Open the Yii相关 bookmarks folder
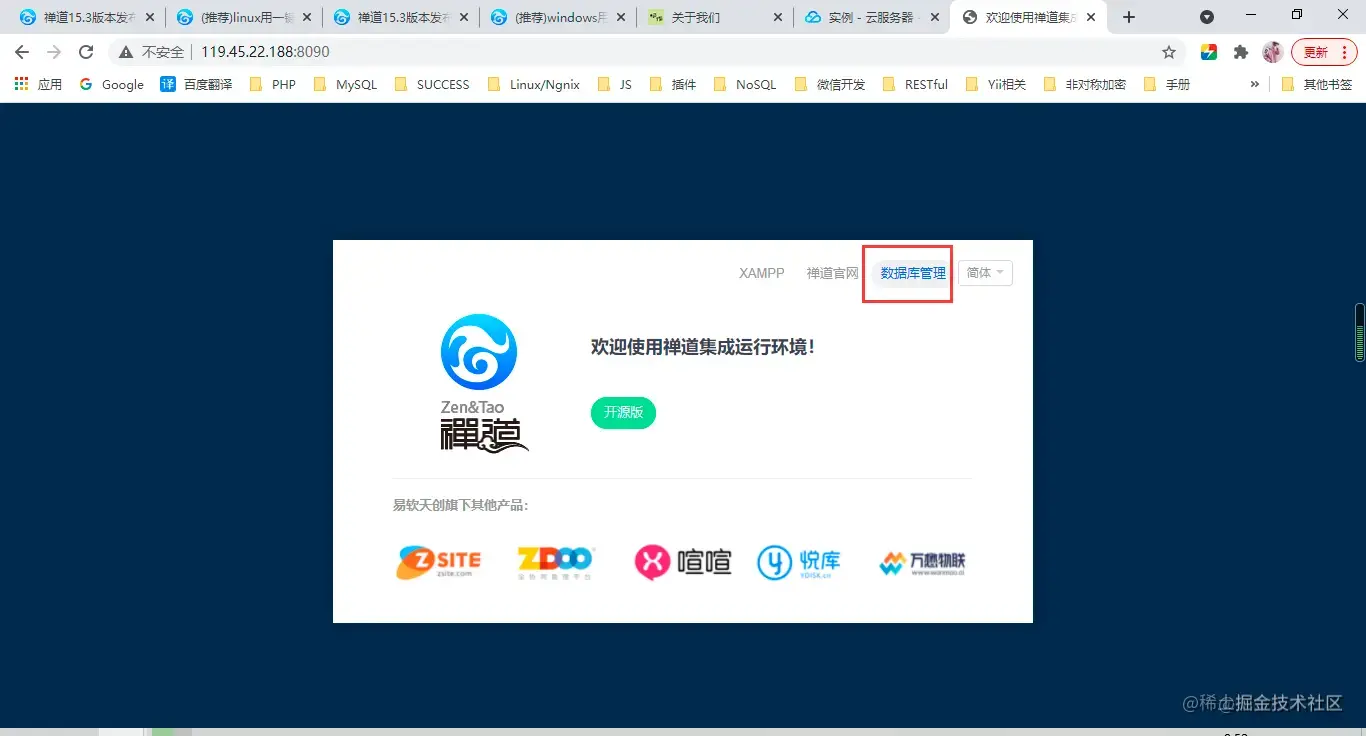The image size is (1366, 736). tap(996, 84)
